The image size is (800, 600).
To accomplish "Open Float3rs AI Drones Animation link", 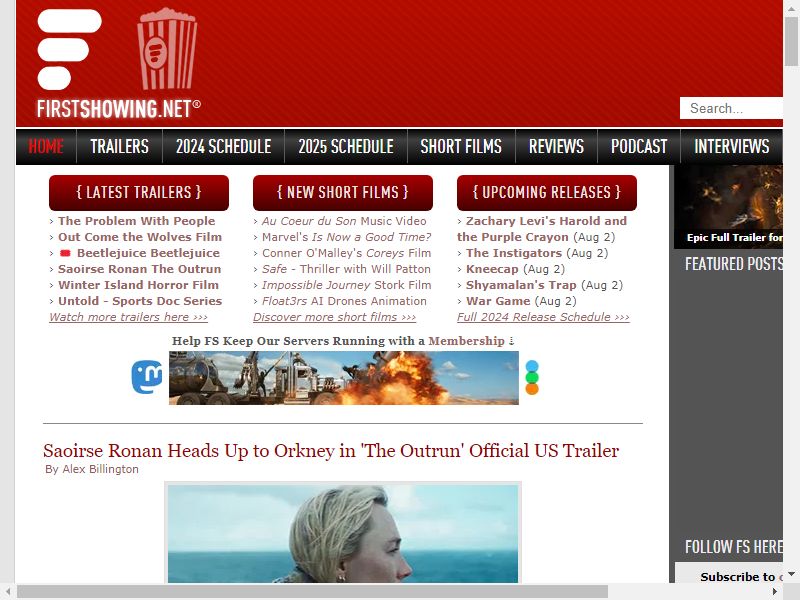I will 344,301.
